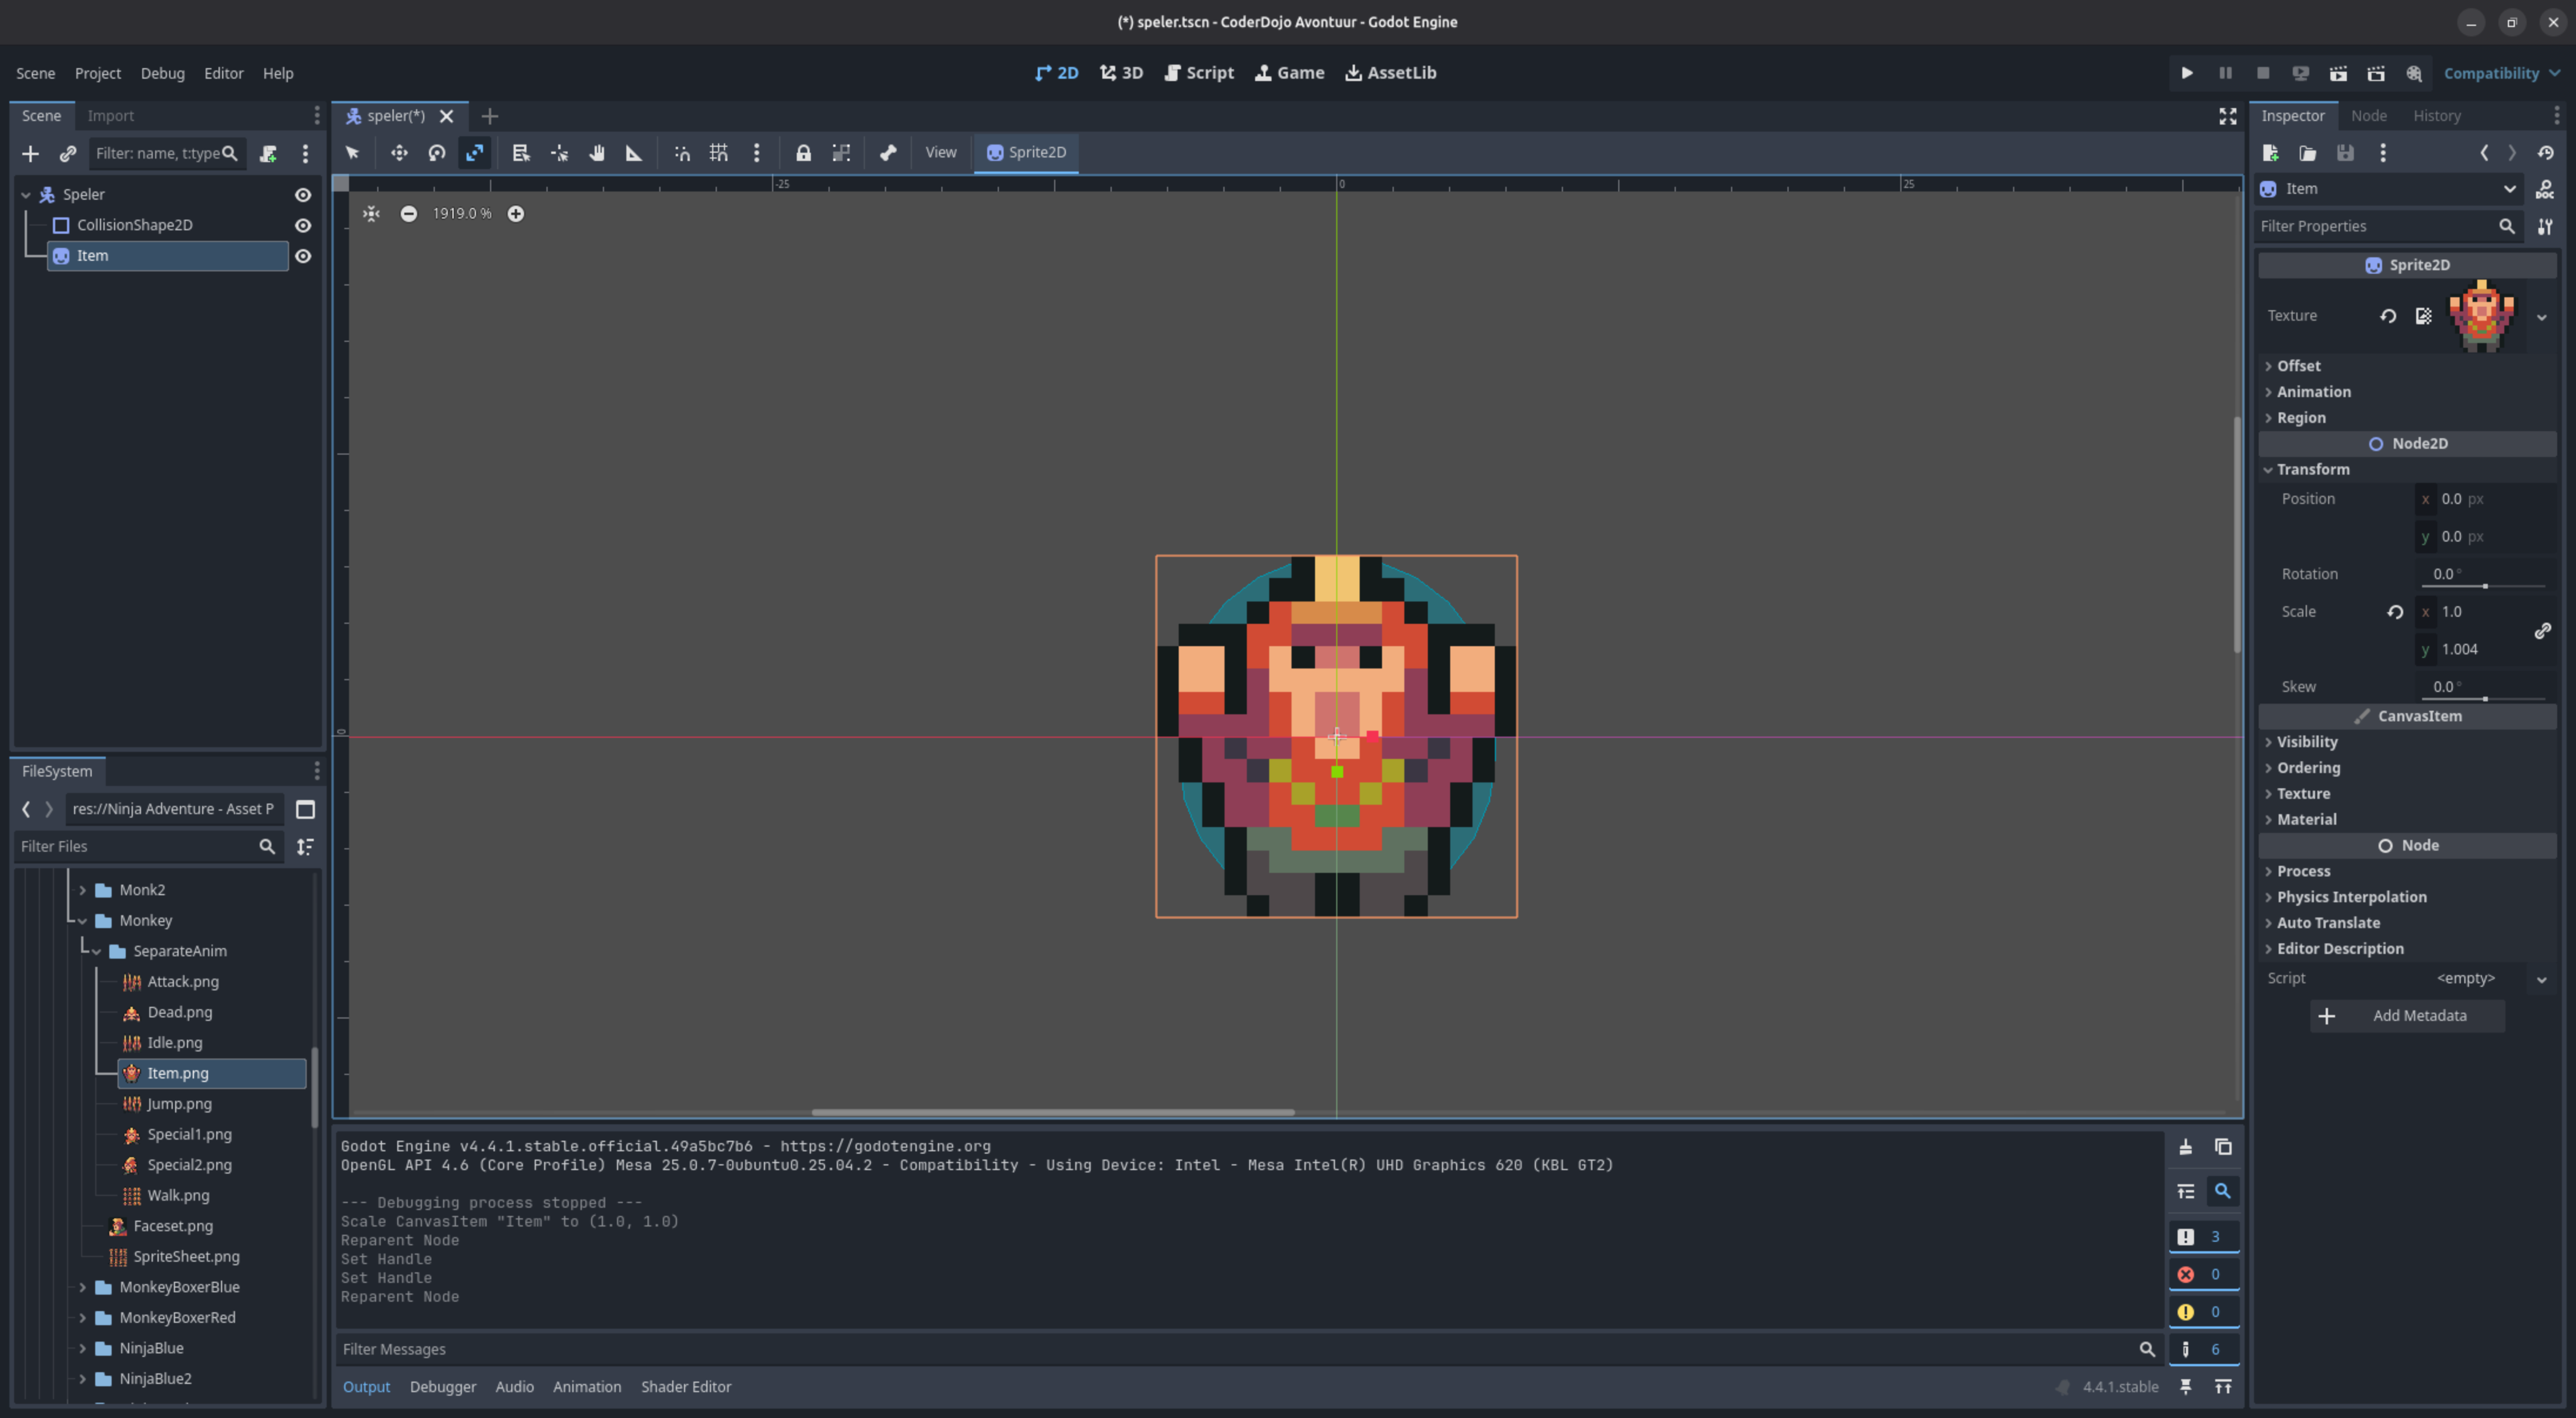The height and width of the screenshot is (1418, 2576).
Task: Toggle standard messages filter showing 3
Action: pyautogui.click(x=2203, y=1237)
